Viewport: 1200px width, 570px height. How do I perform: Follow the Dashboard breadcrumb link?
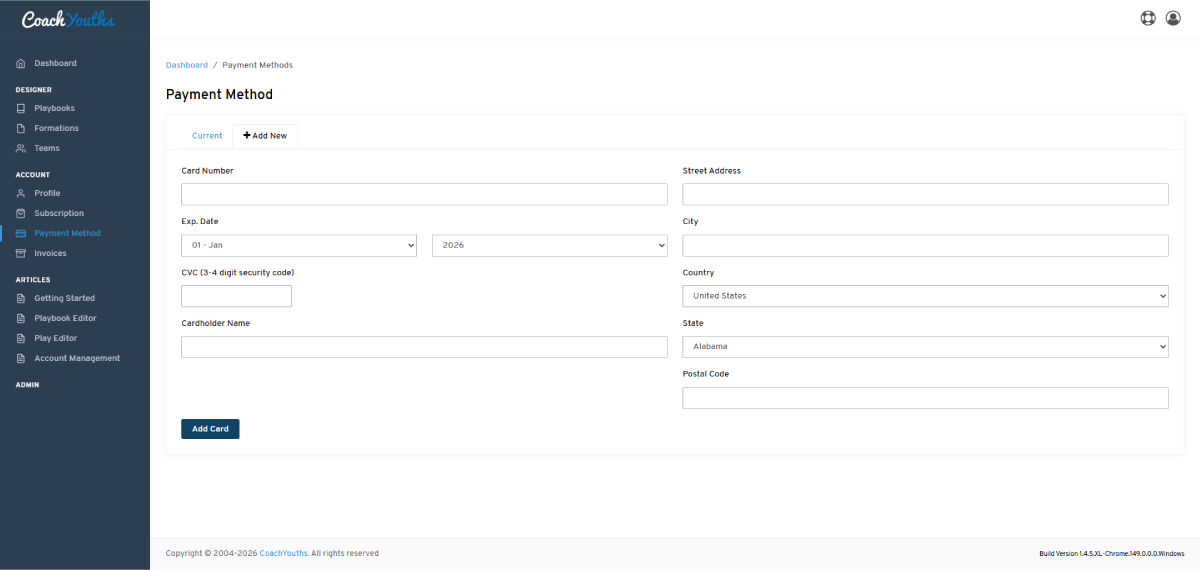pyautogui.click(x=187, y=65)
